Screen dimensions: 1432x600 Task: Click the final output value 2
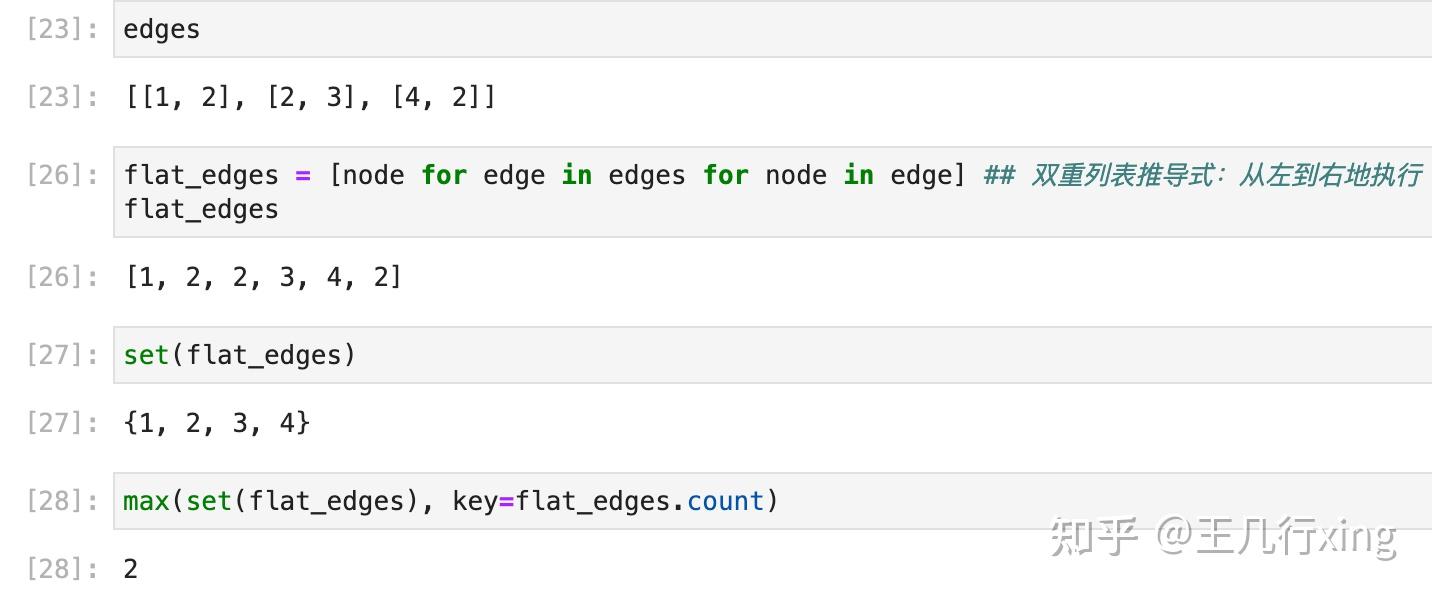click(x=130, y=569)
